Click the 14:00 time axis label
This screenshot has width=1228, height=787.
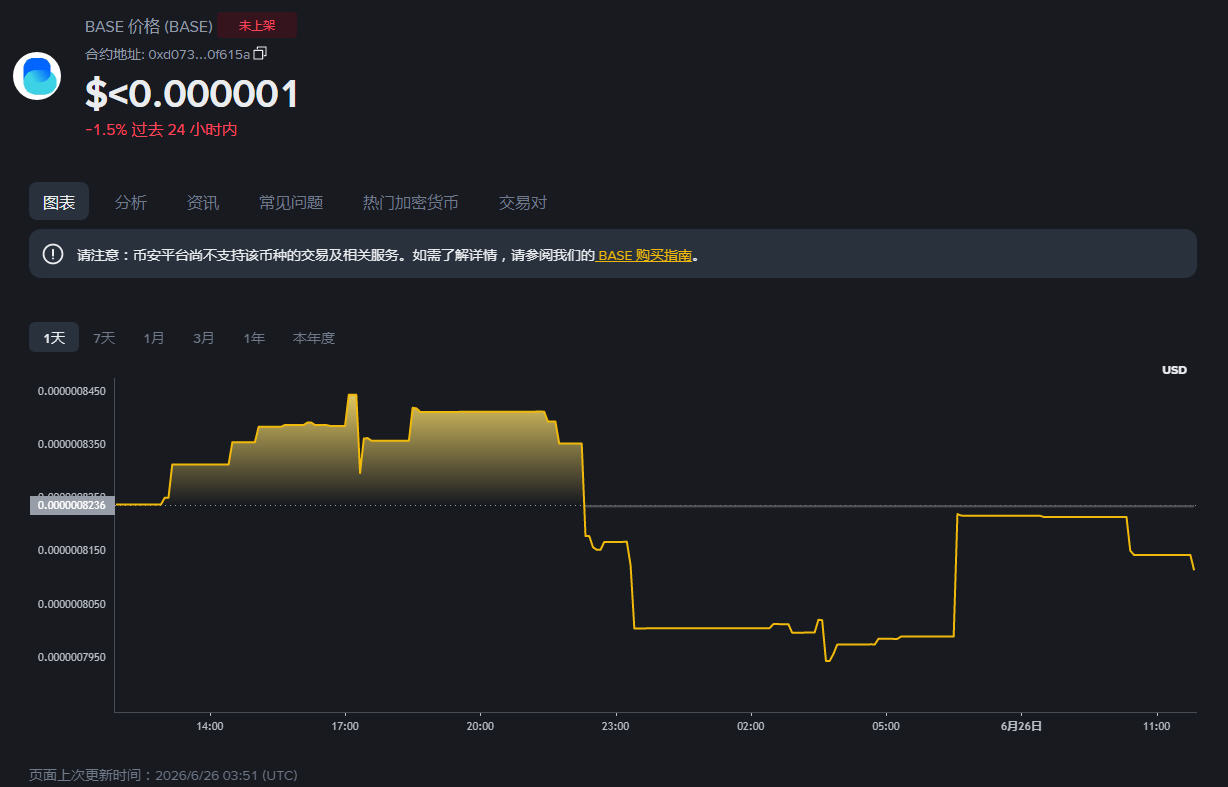(x=209, y=726)
